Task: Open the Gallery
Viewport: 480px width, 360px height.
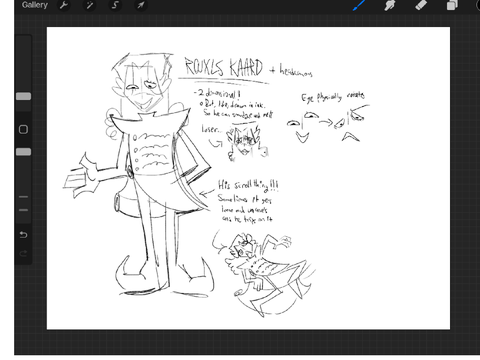Action: coord(35,5)
